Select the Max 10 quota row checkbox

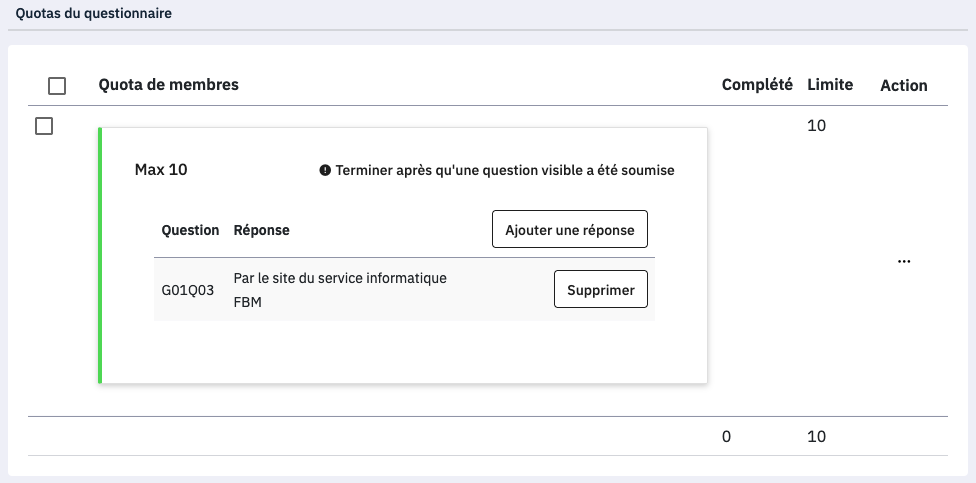(x=44, y=127)
